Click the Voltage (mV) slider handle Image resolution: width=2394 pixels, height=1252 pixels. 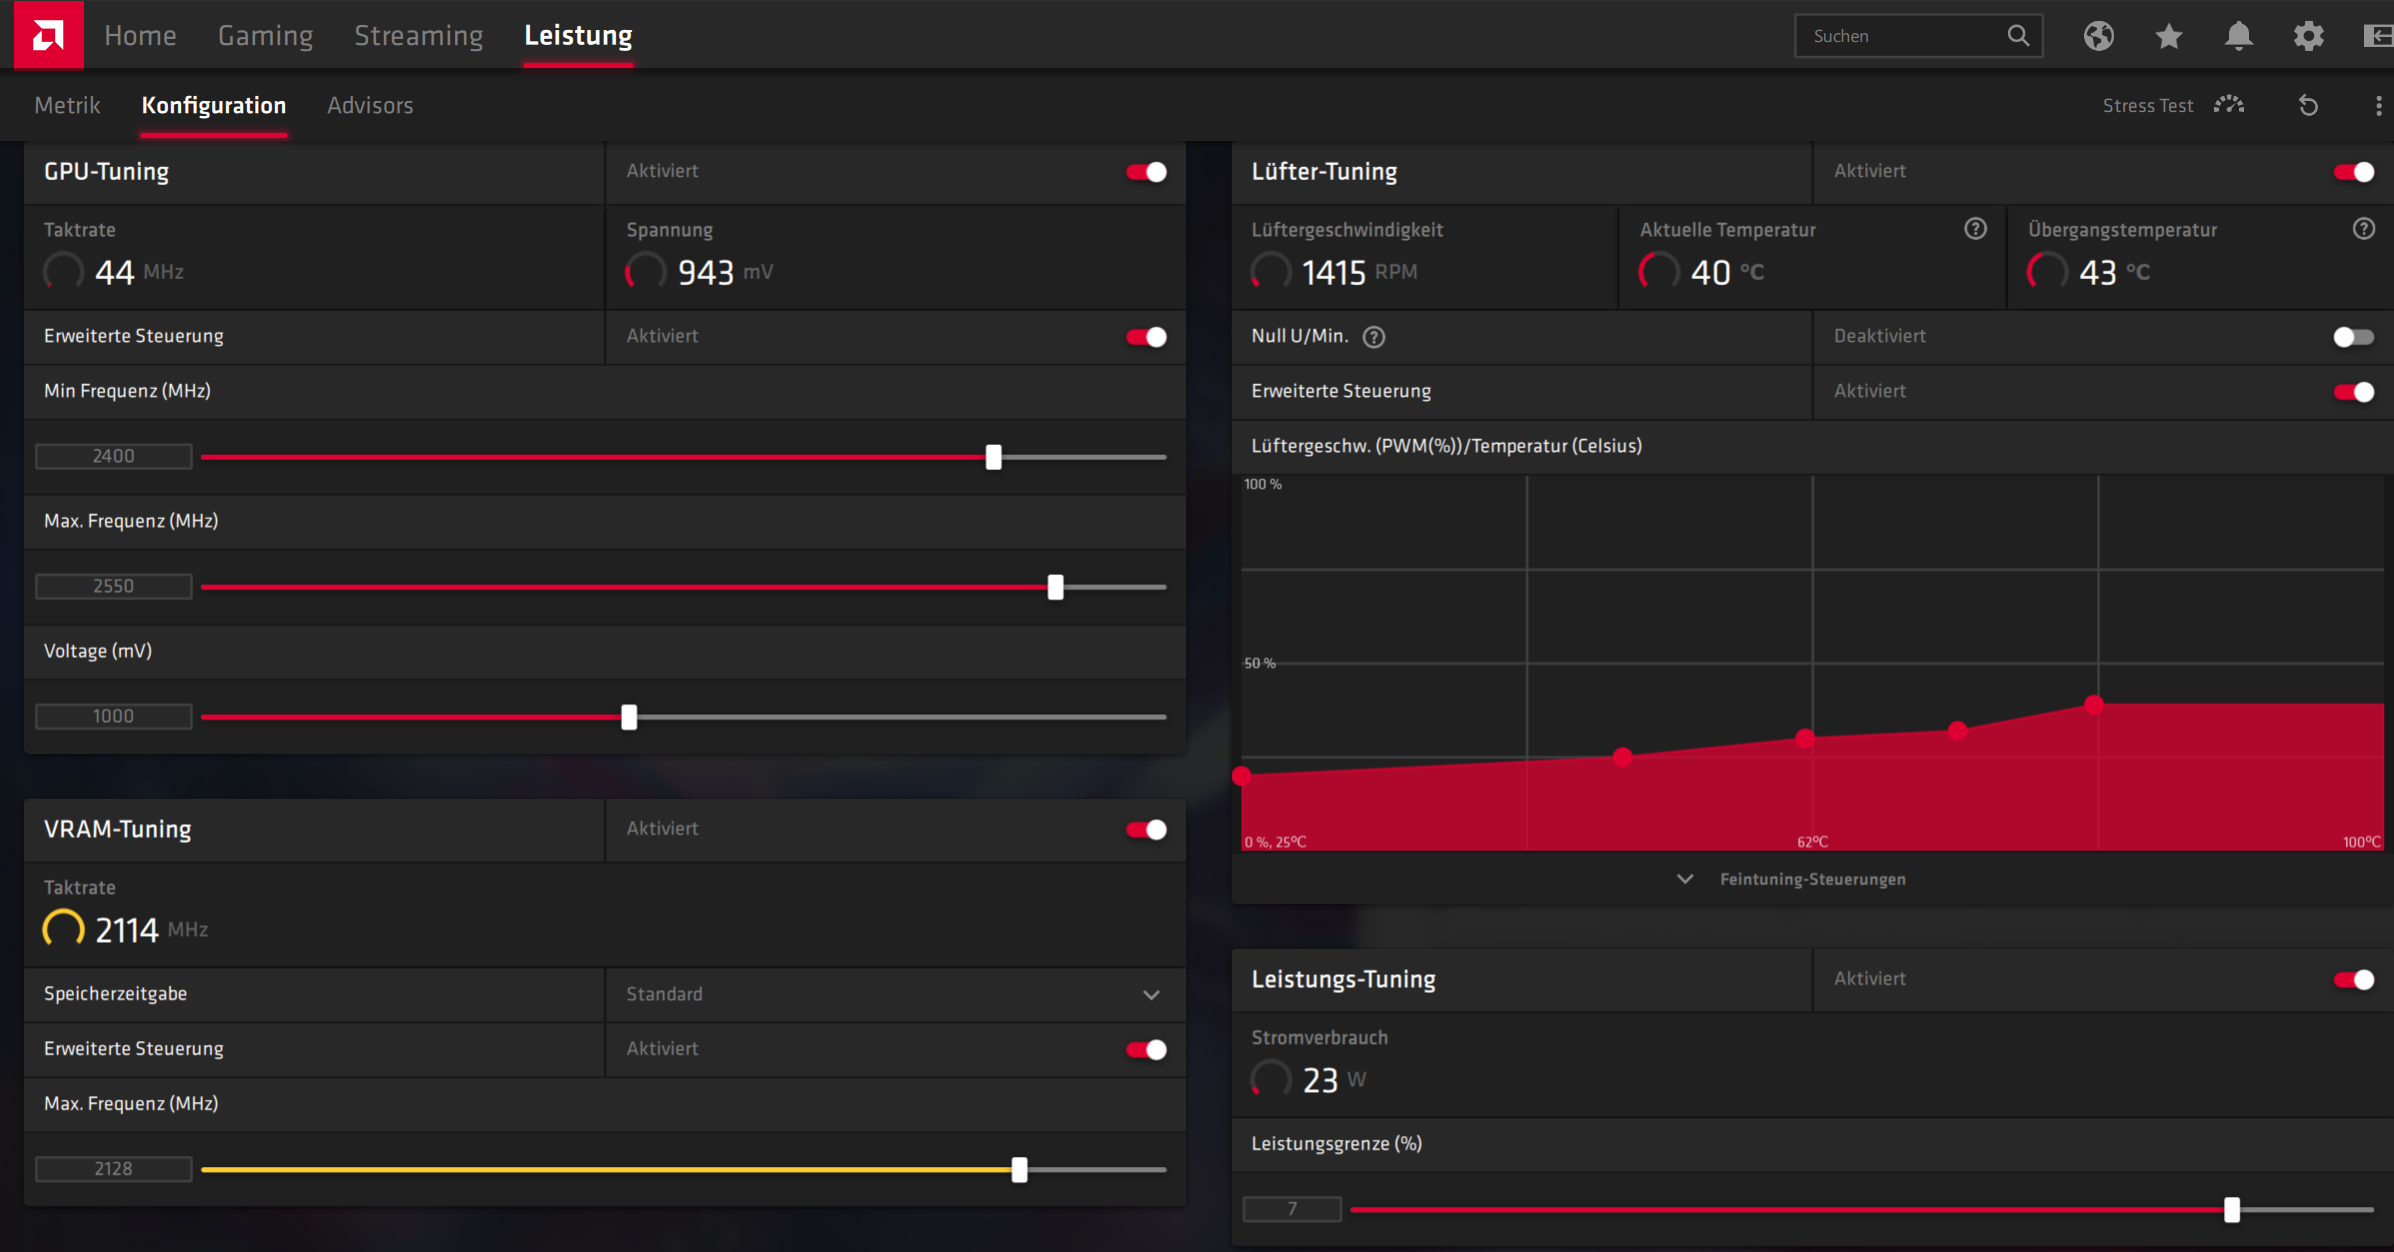click(x=629, y=717)
